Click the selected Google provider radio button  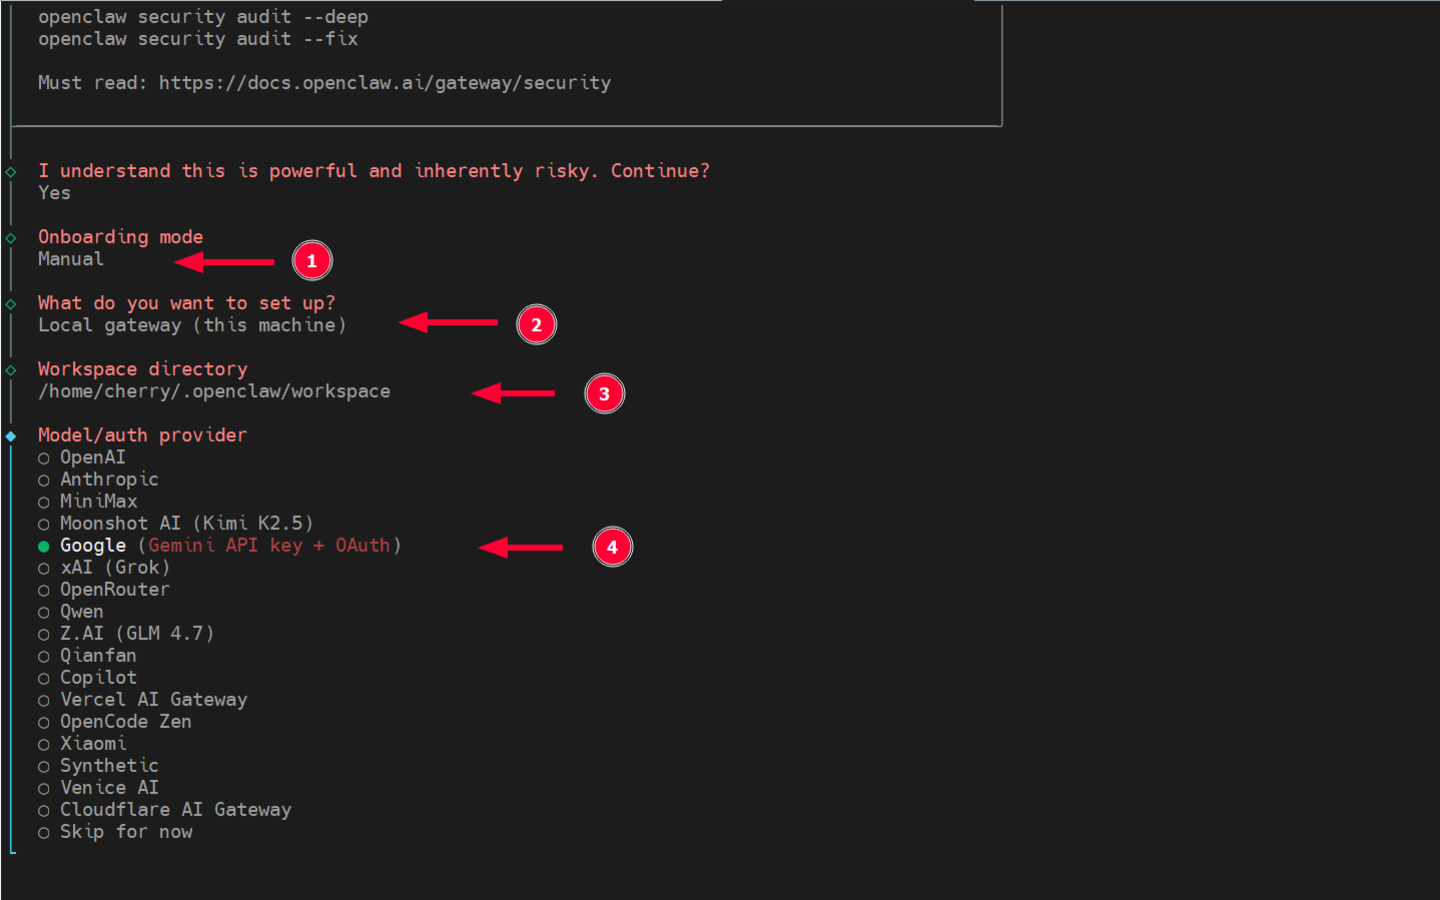[43, 545]
